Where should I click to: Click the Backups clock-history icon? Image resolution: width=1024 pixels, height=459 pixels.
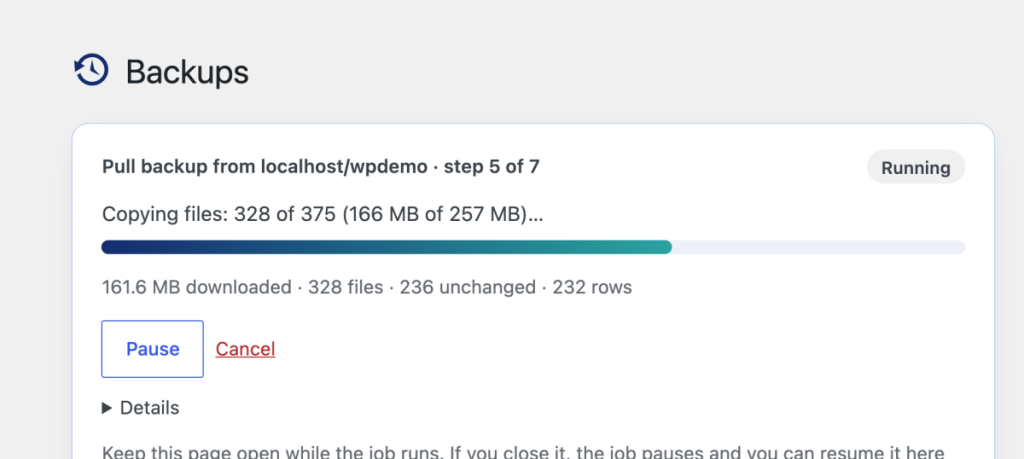coord(91,70)
